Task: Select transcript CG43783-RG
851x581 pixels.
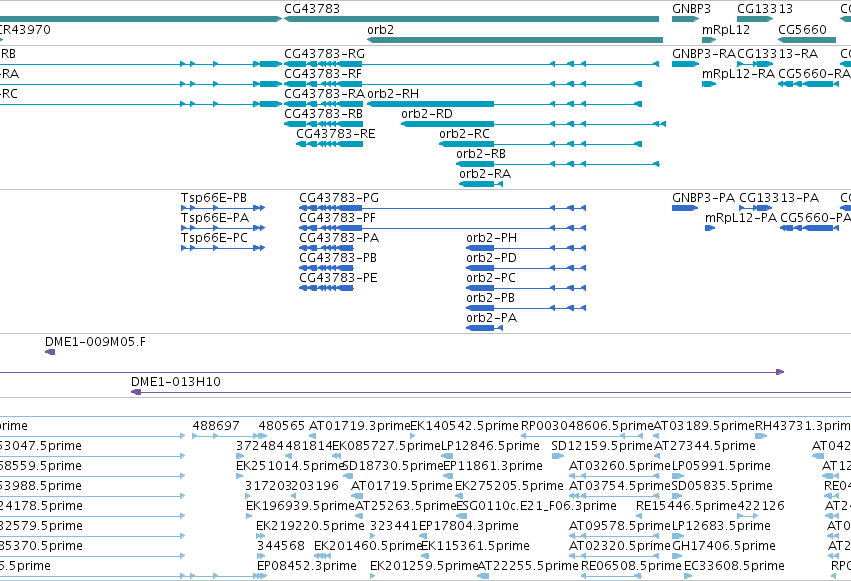Action: [x=472, y=64]
